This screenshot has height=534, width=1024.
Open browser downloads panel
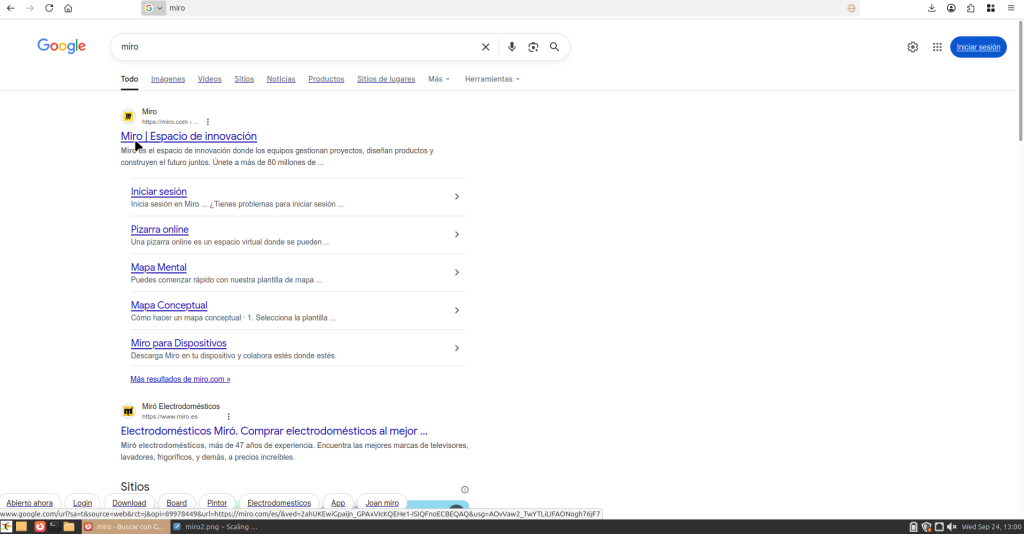tap(932, 8)
